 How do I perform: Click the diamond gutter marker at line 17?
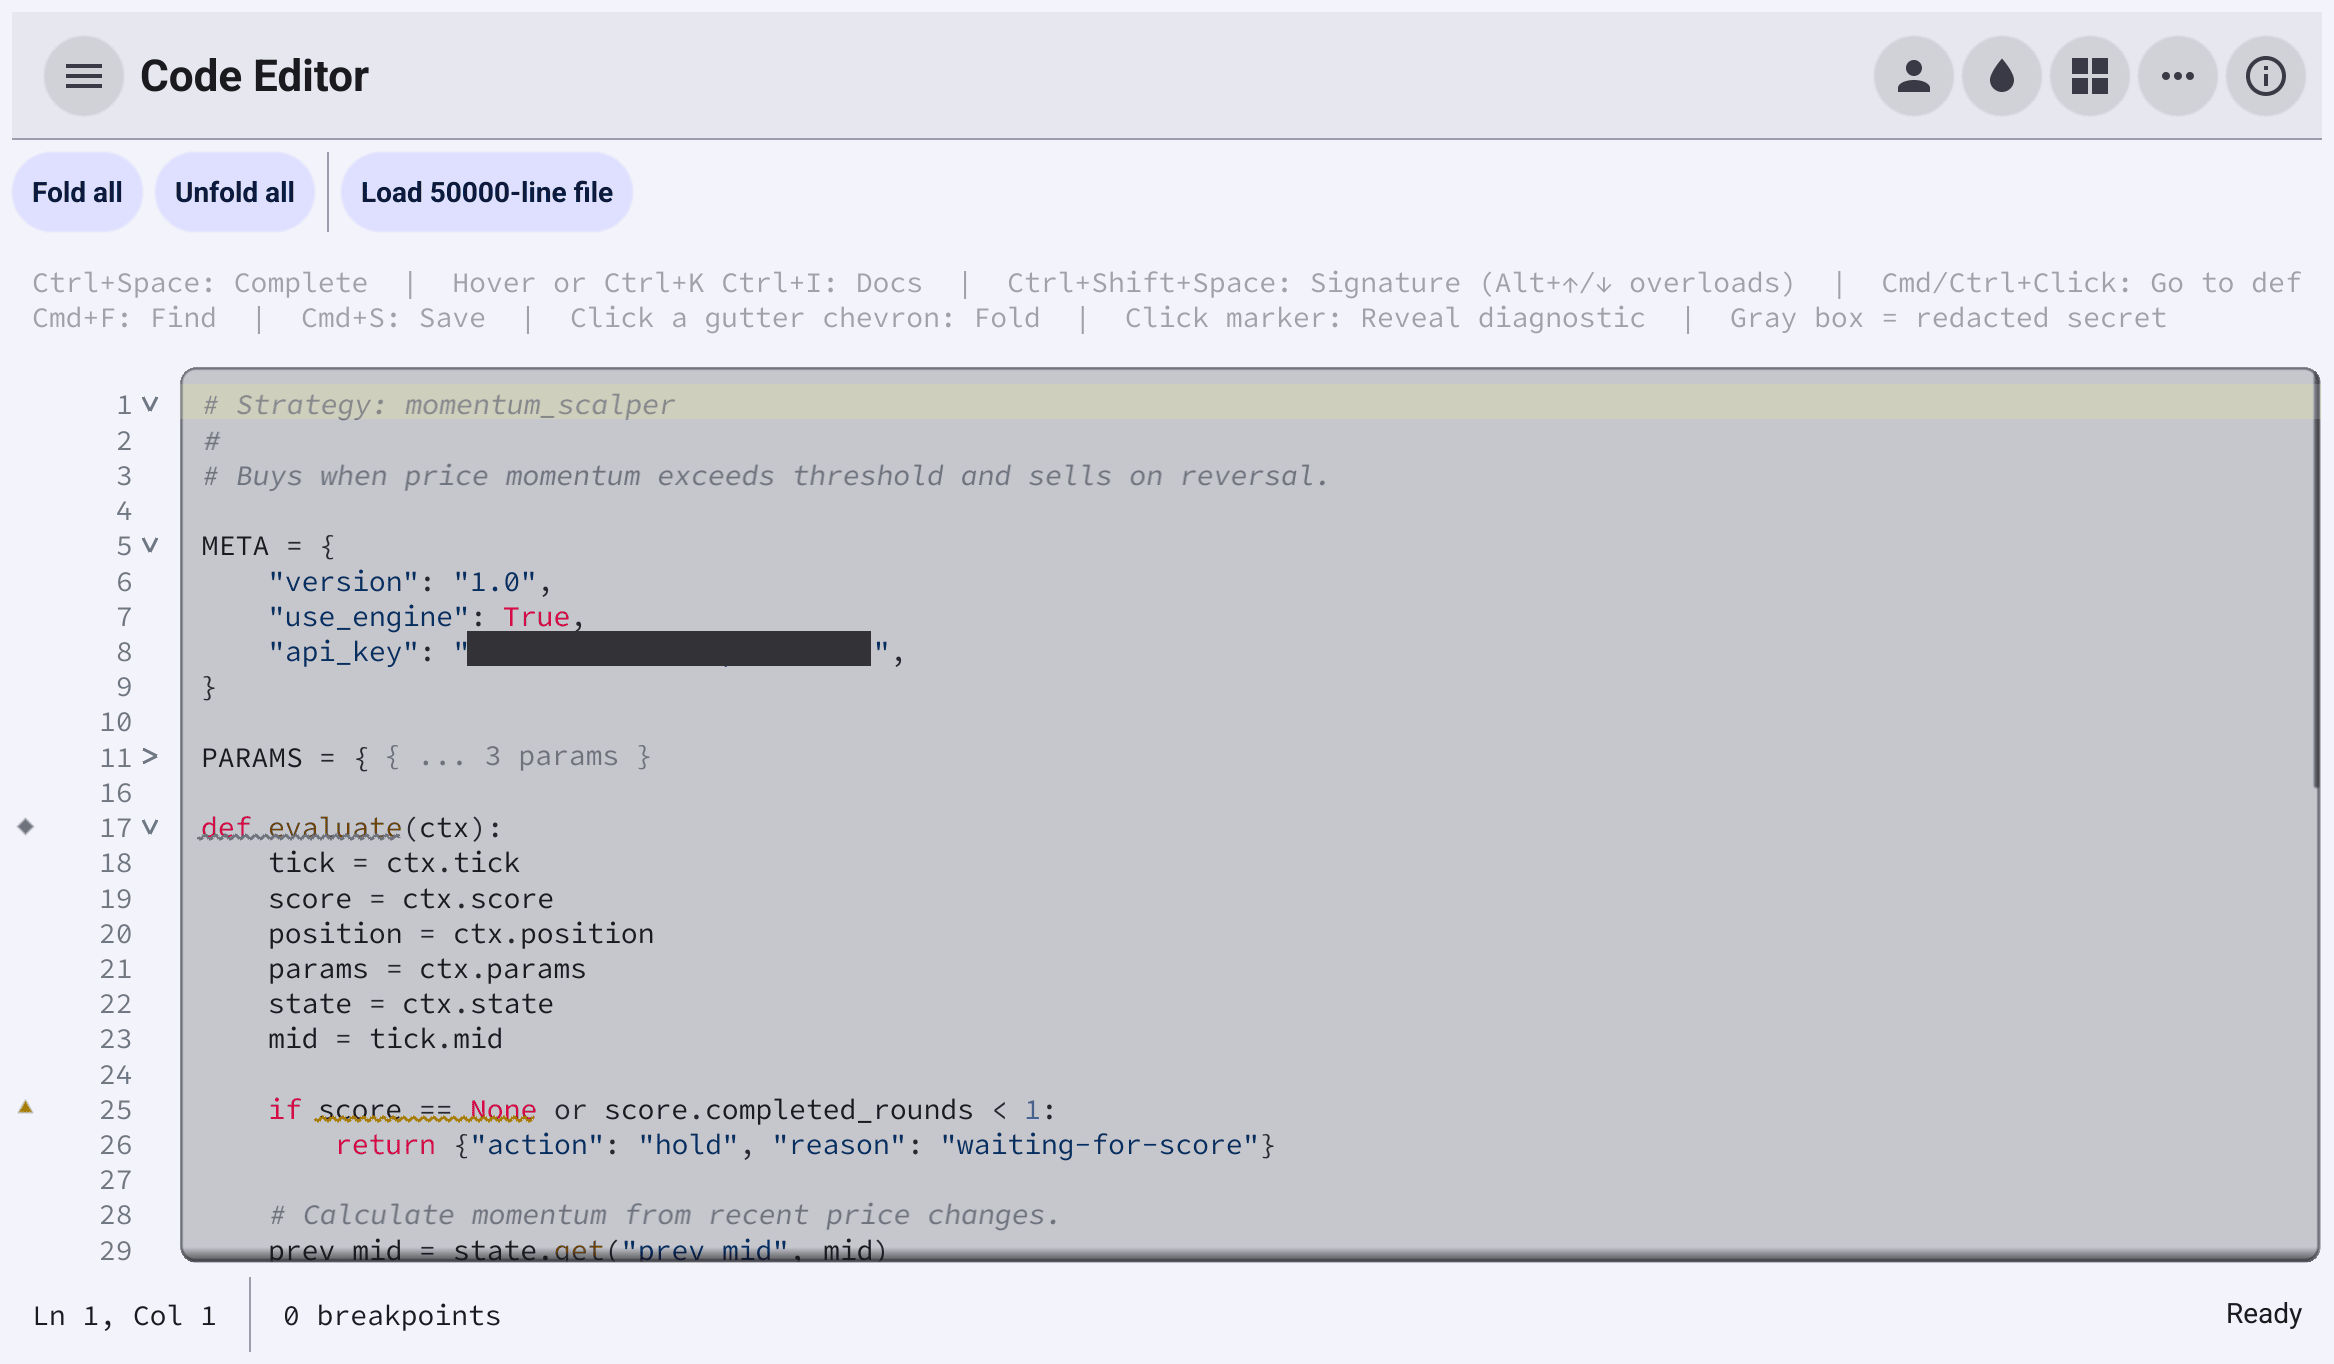[x=26, y=826]
